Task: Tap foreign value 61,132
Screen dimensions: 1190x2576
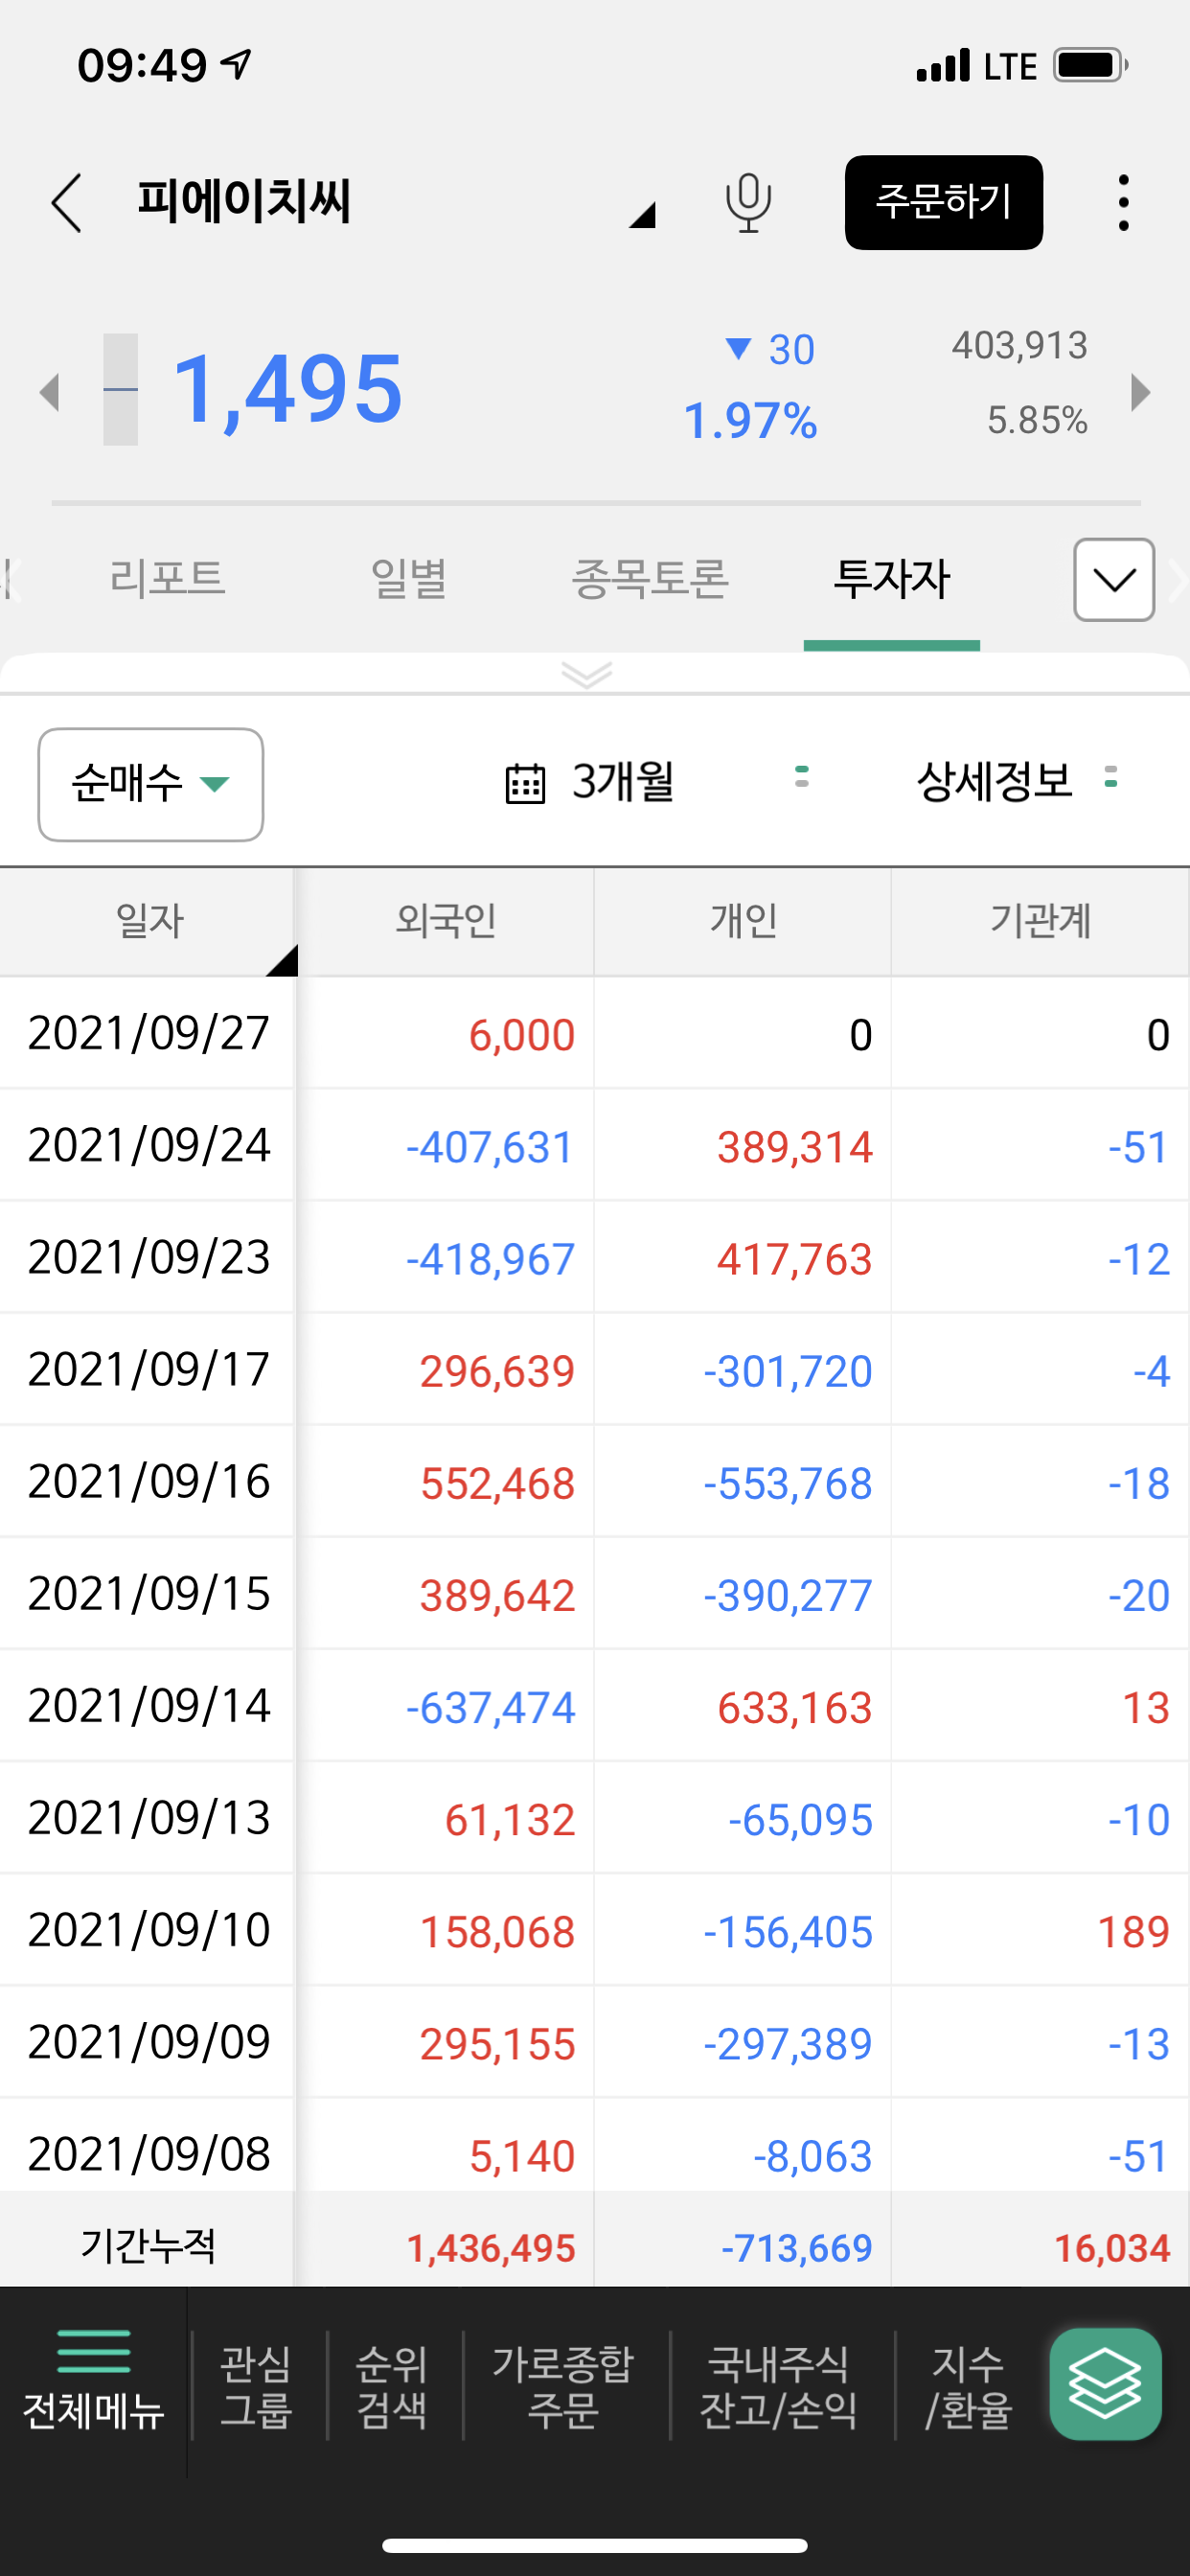Action: pos(510,1819)
